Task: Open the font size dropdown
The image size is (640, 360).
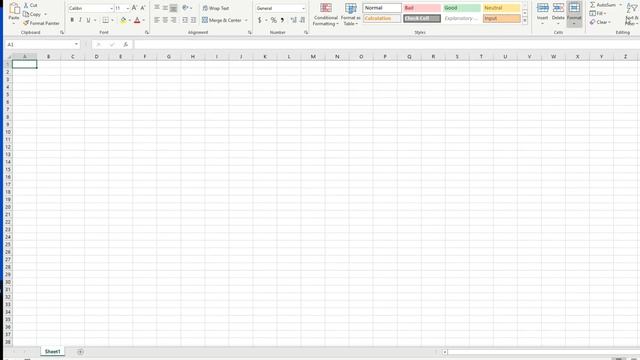Action: [x=127, y=9]
